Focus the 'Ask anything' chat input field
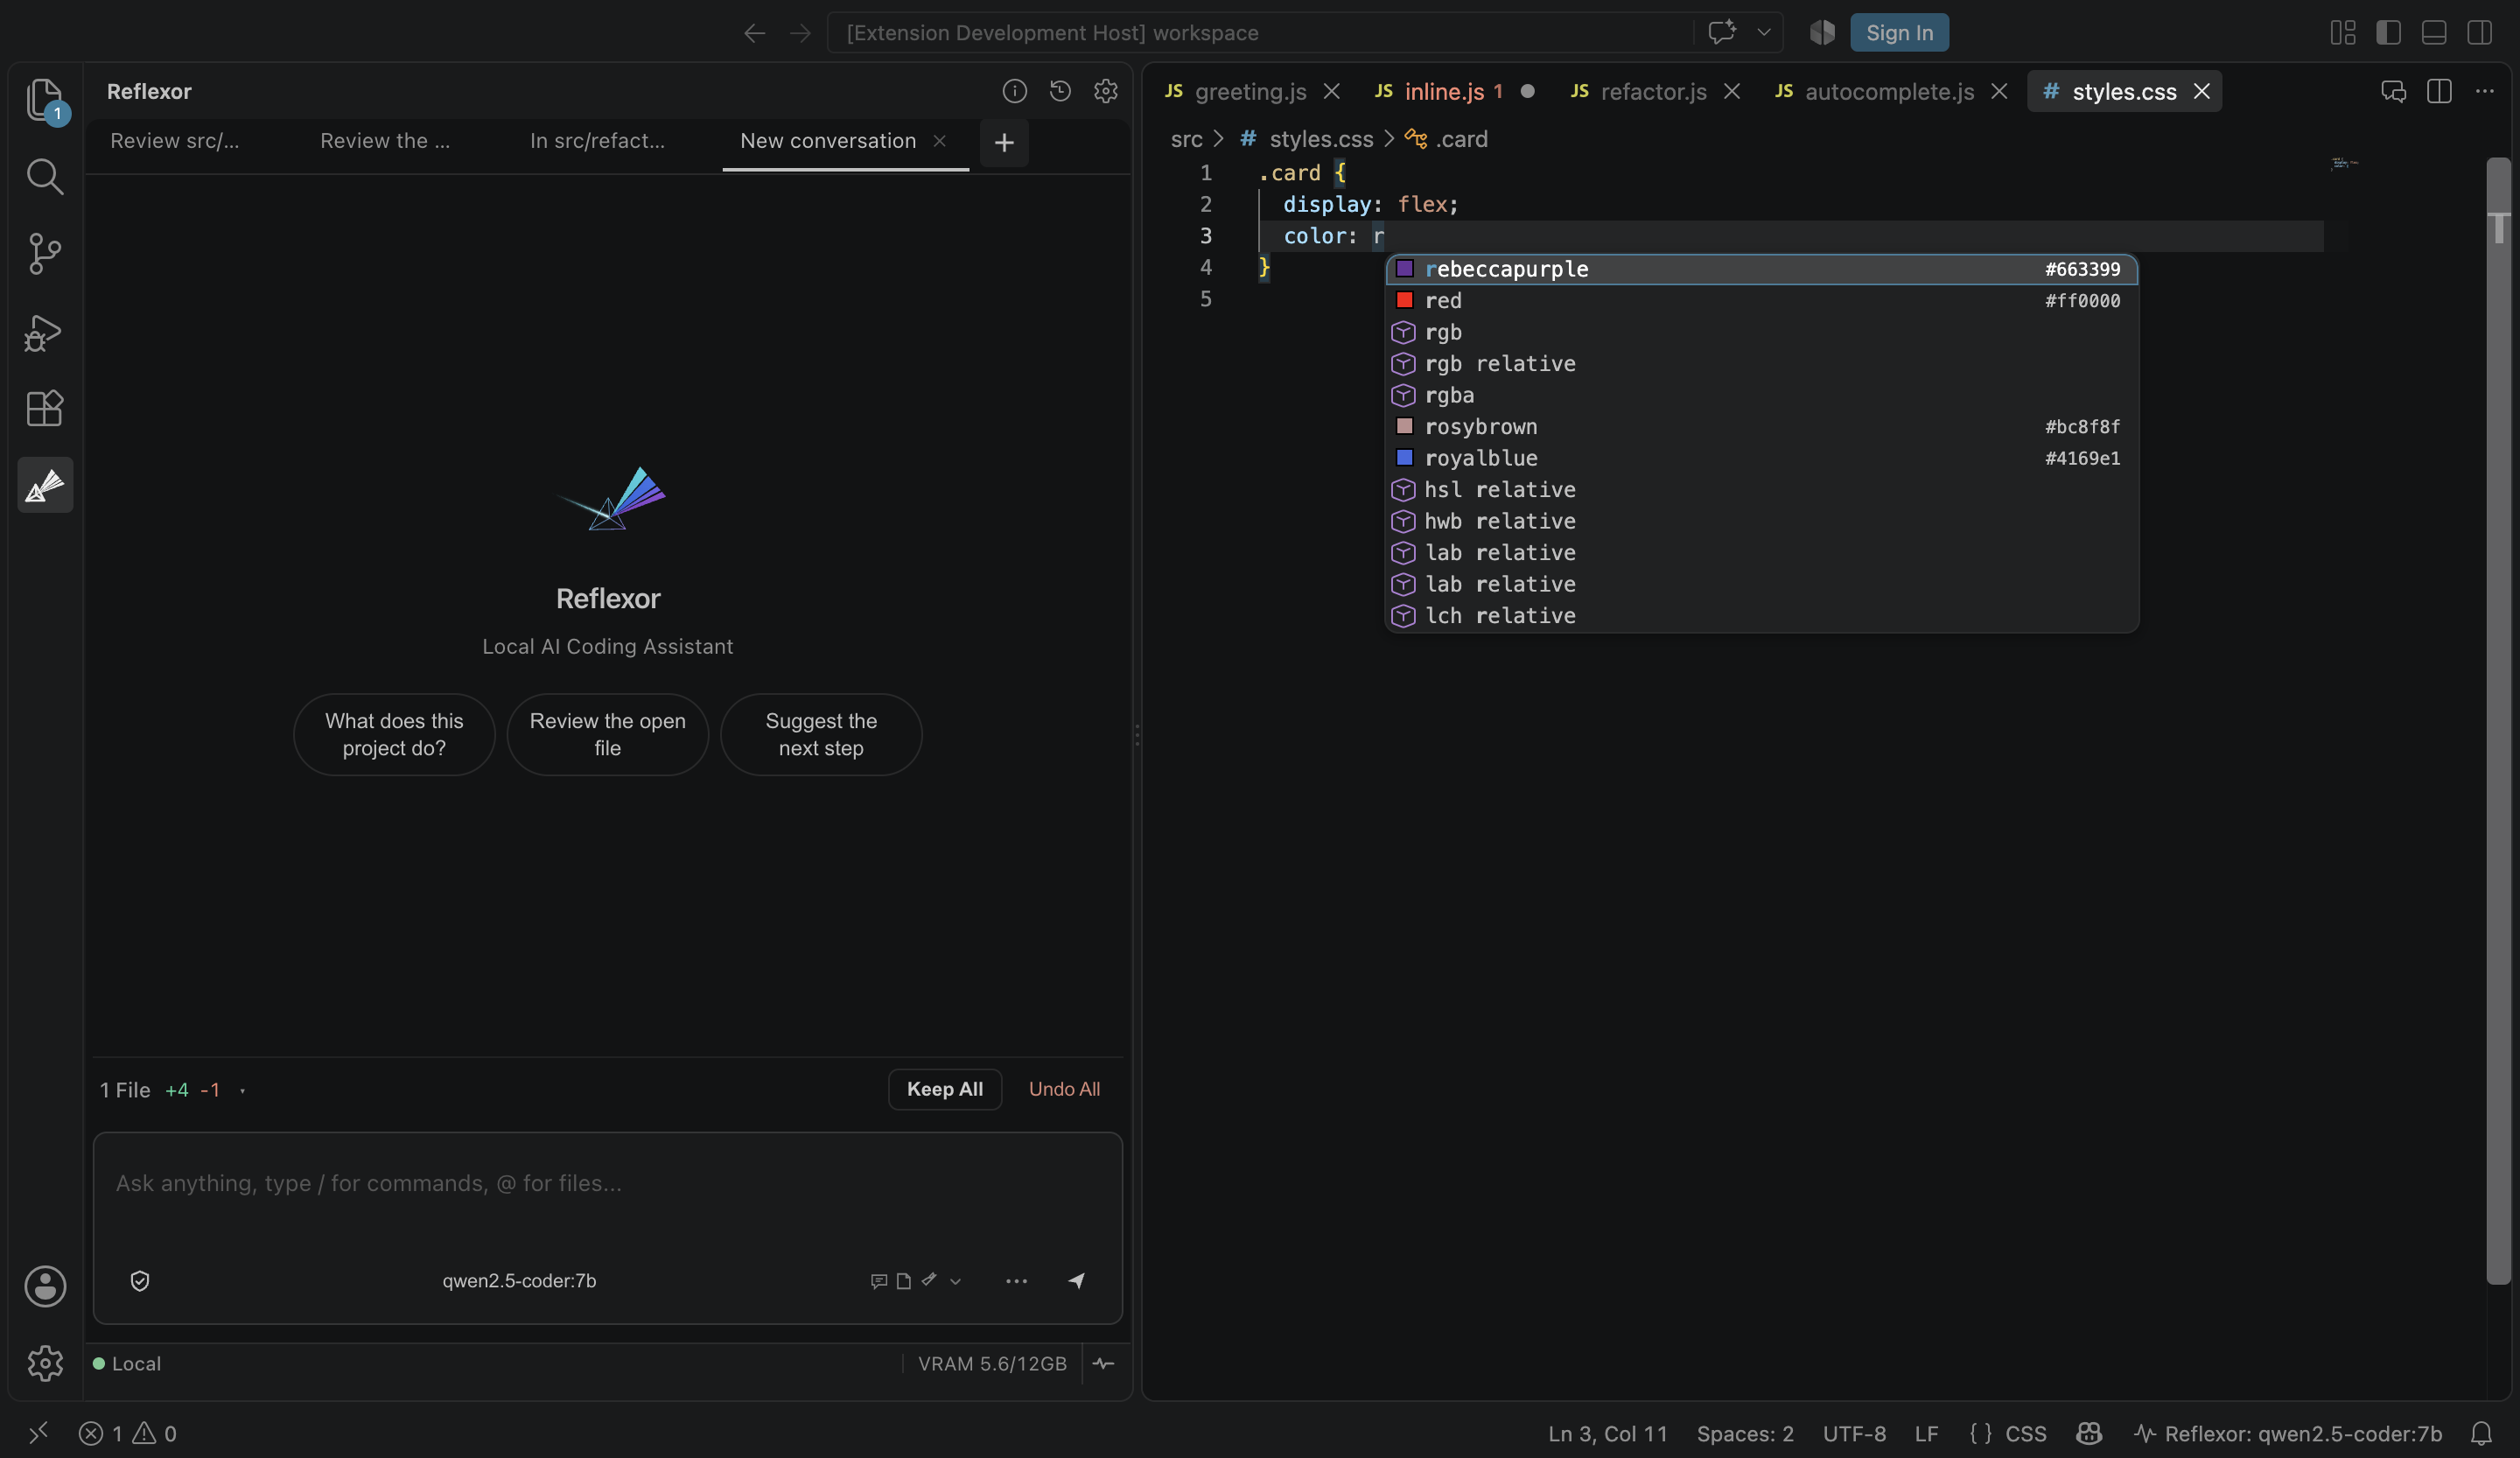Image resolution: width=2520 pixels, height=1458 pixels. (608, 1184)
